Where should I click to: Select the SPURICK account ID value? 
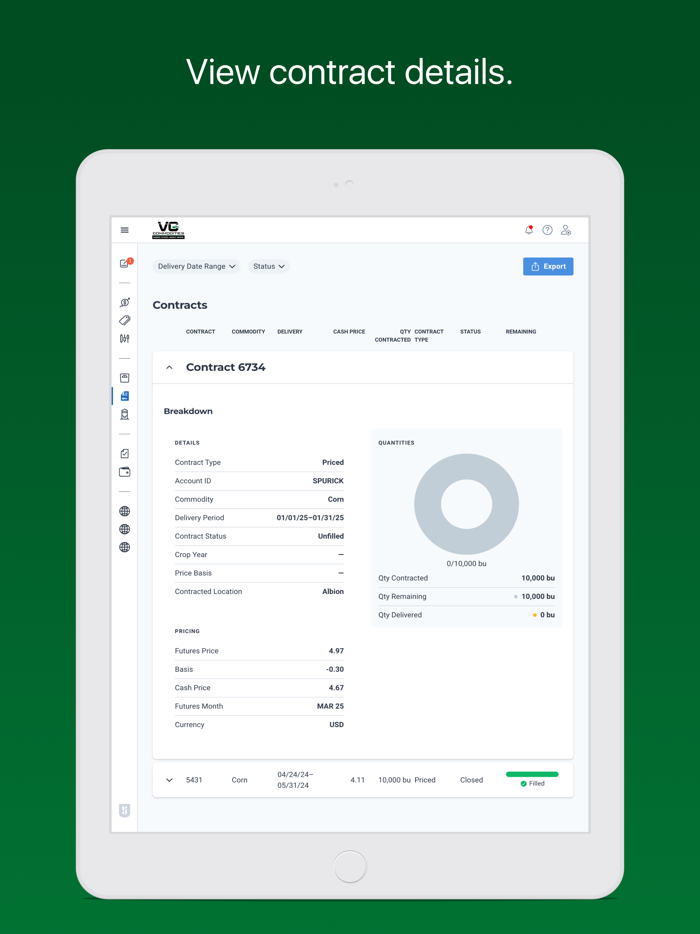point(328,481)
